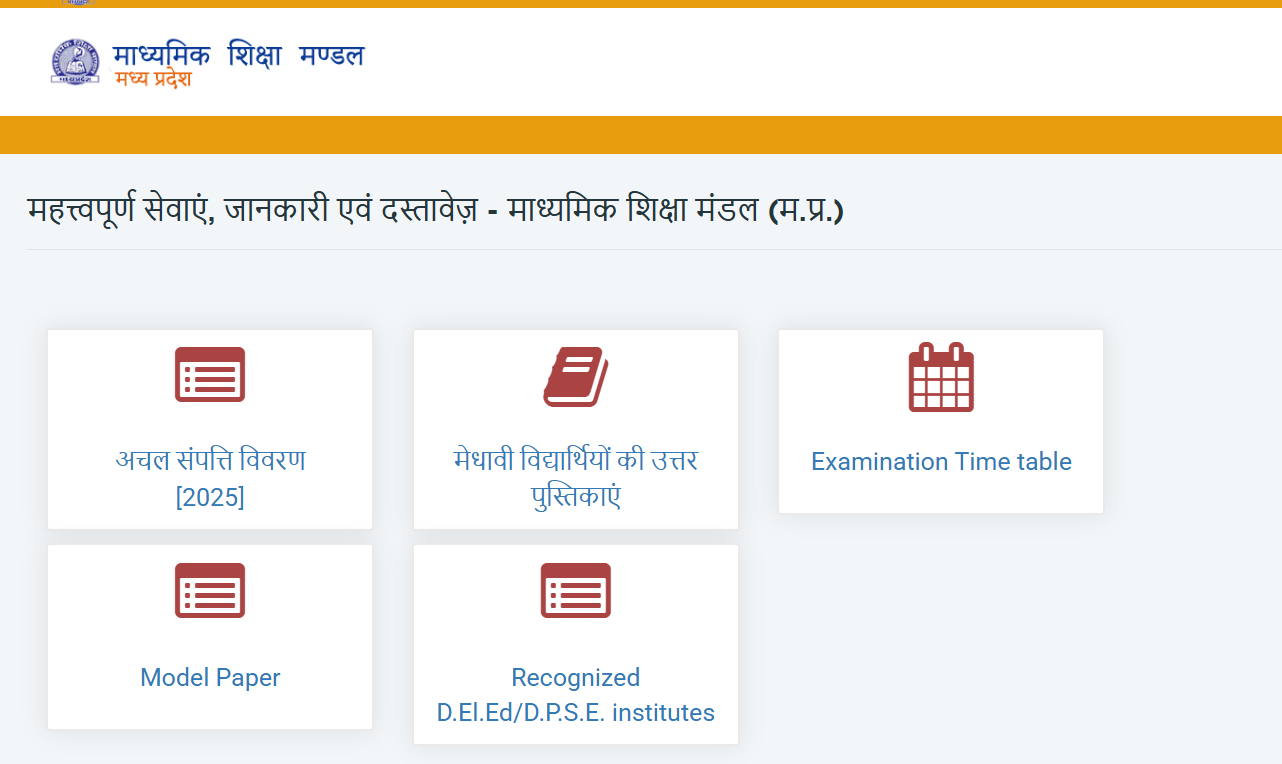Image resolution: width=1282 pixels, height=764 pixels.
Task: Click the orange navigation bar below header
Action: click(x=640, y=135)
